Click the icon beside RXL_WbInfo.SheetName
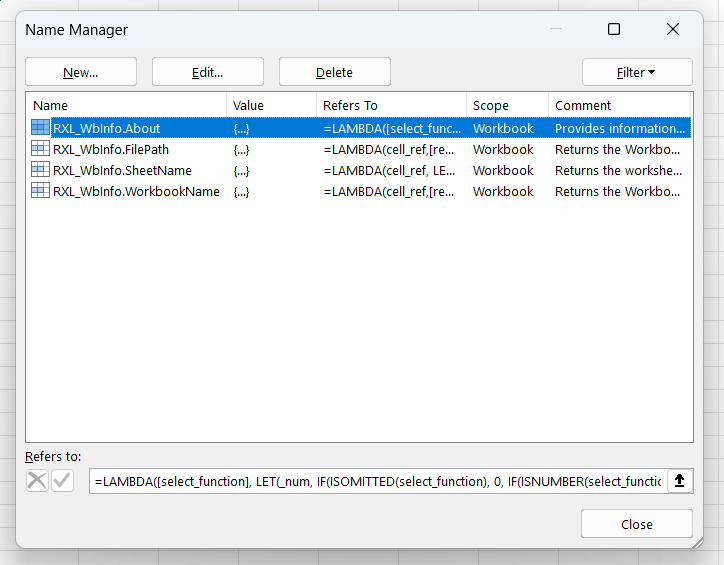This screenshot has height=565, width=724. pos(40,170)
